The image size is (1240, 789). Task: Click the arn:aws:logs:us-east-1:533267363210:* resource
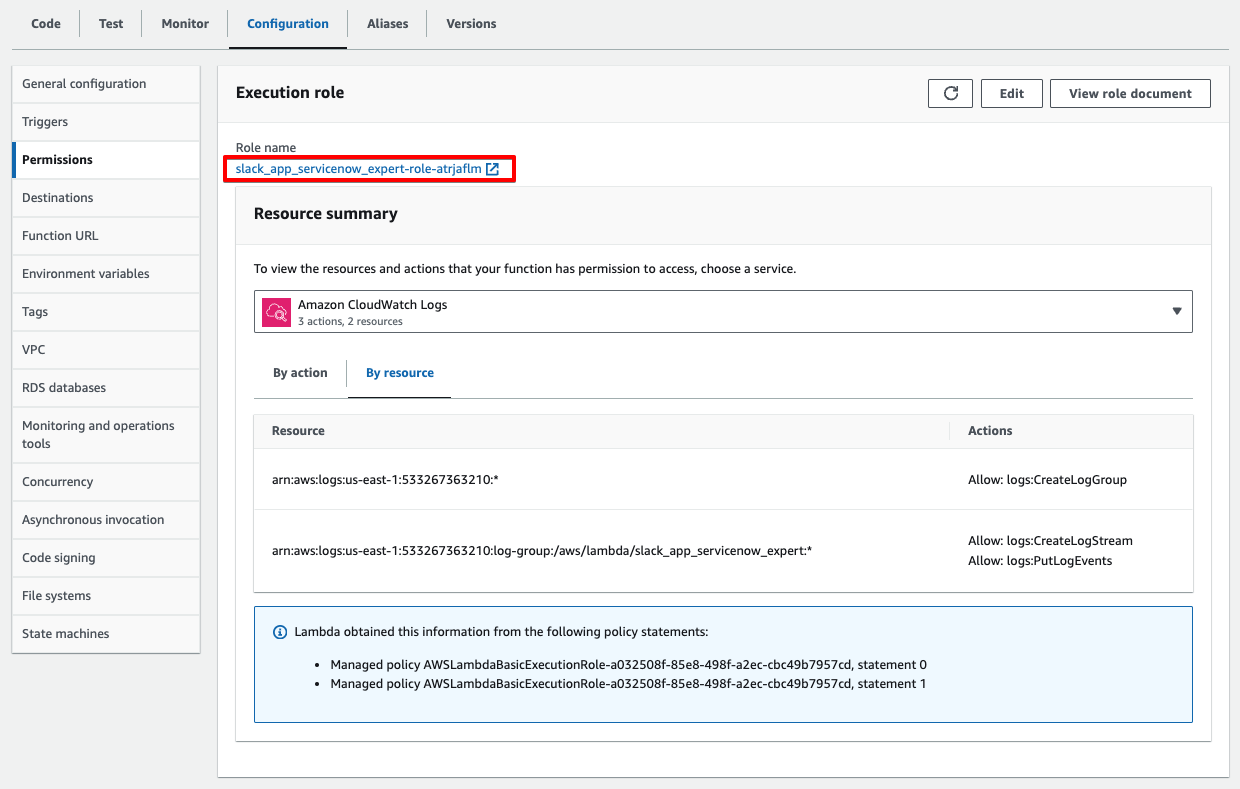(385, 480)
